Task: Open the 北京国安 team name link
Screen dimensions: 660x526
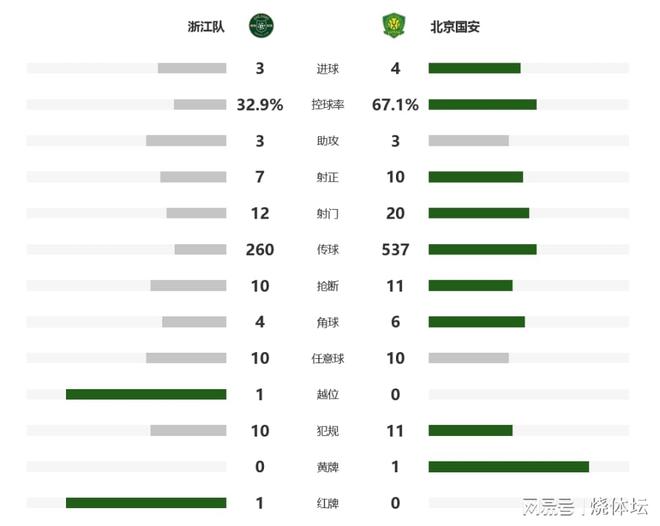Action: coord(455,27)
